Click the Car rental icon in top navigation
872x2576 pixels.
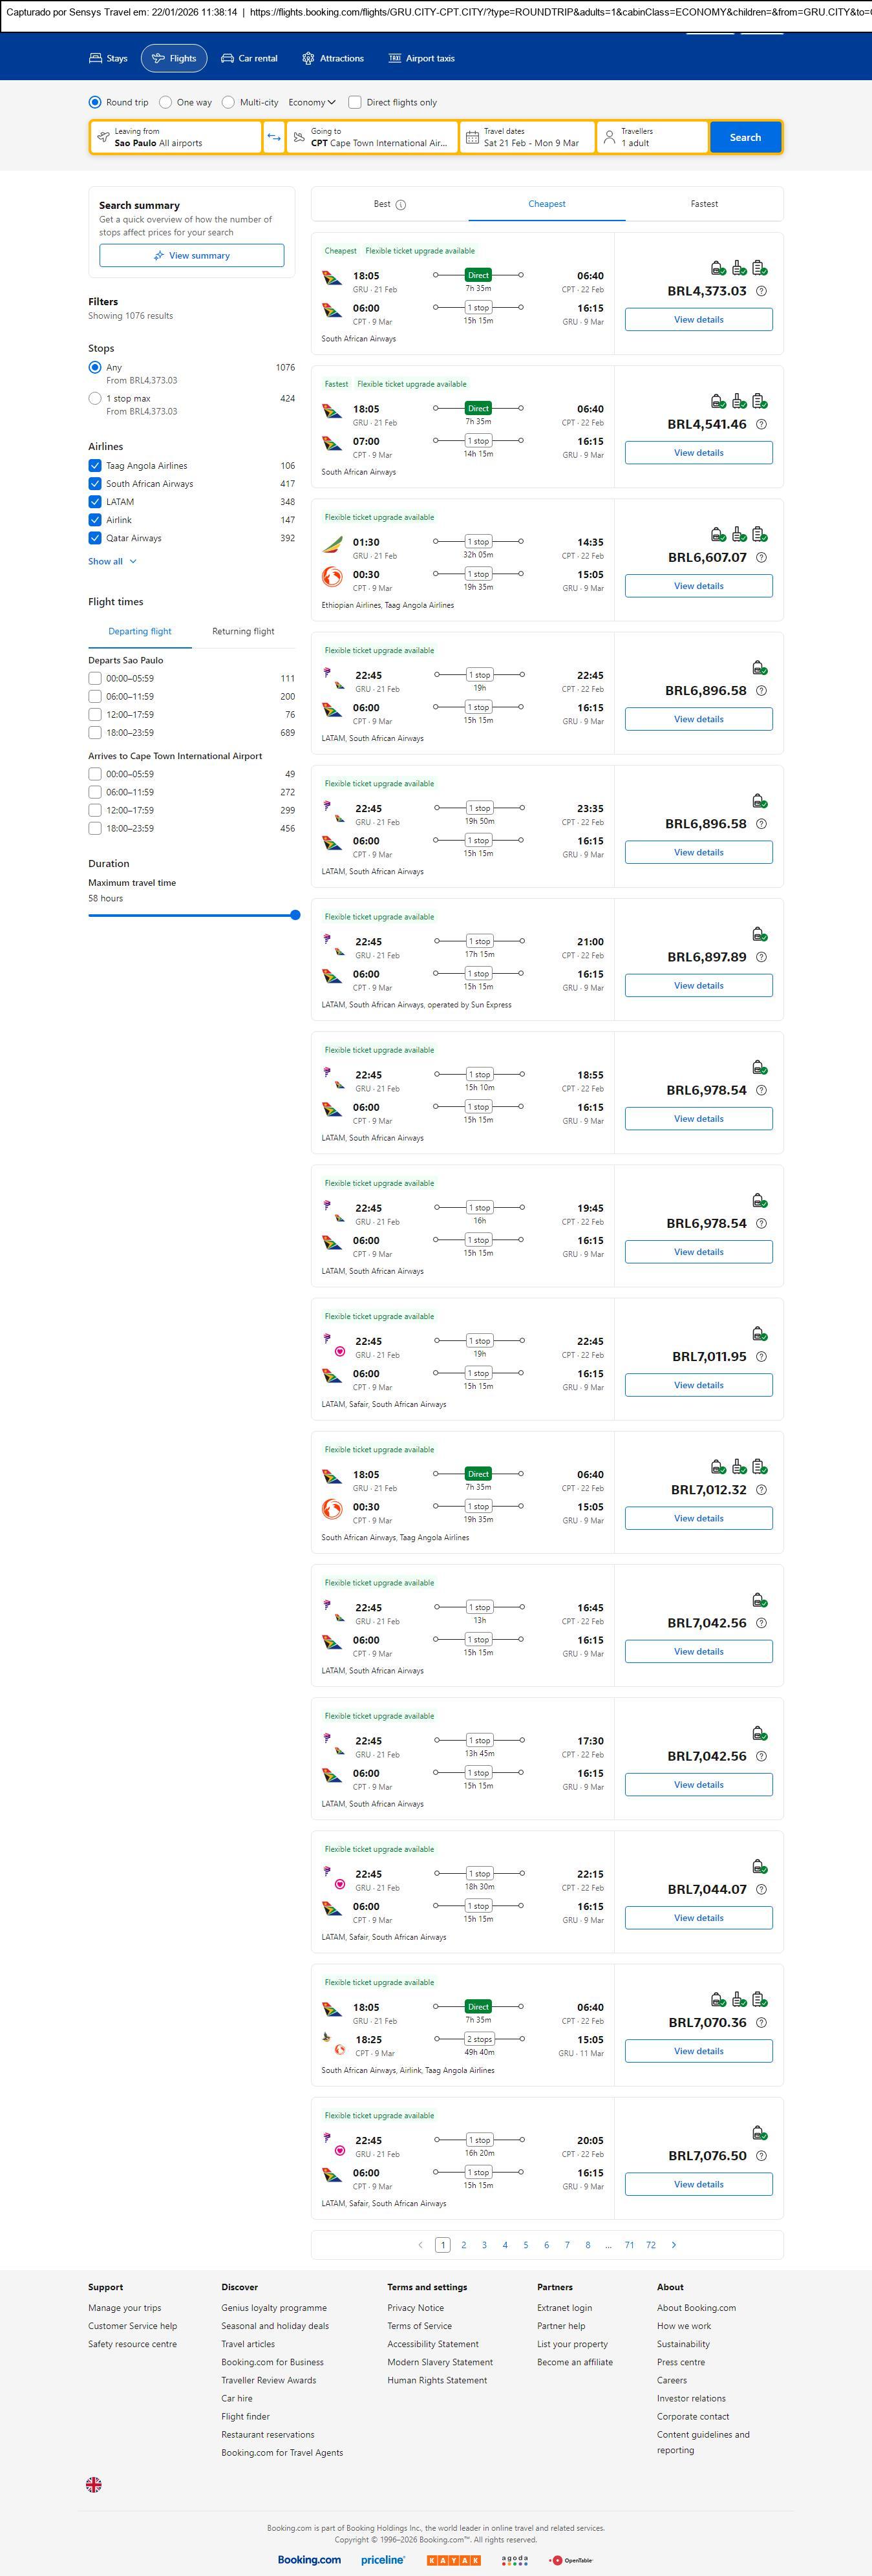pyautogui.click(x=228, y=58)
